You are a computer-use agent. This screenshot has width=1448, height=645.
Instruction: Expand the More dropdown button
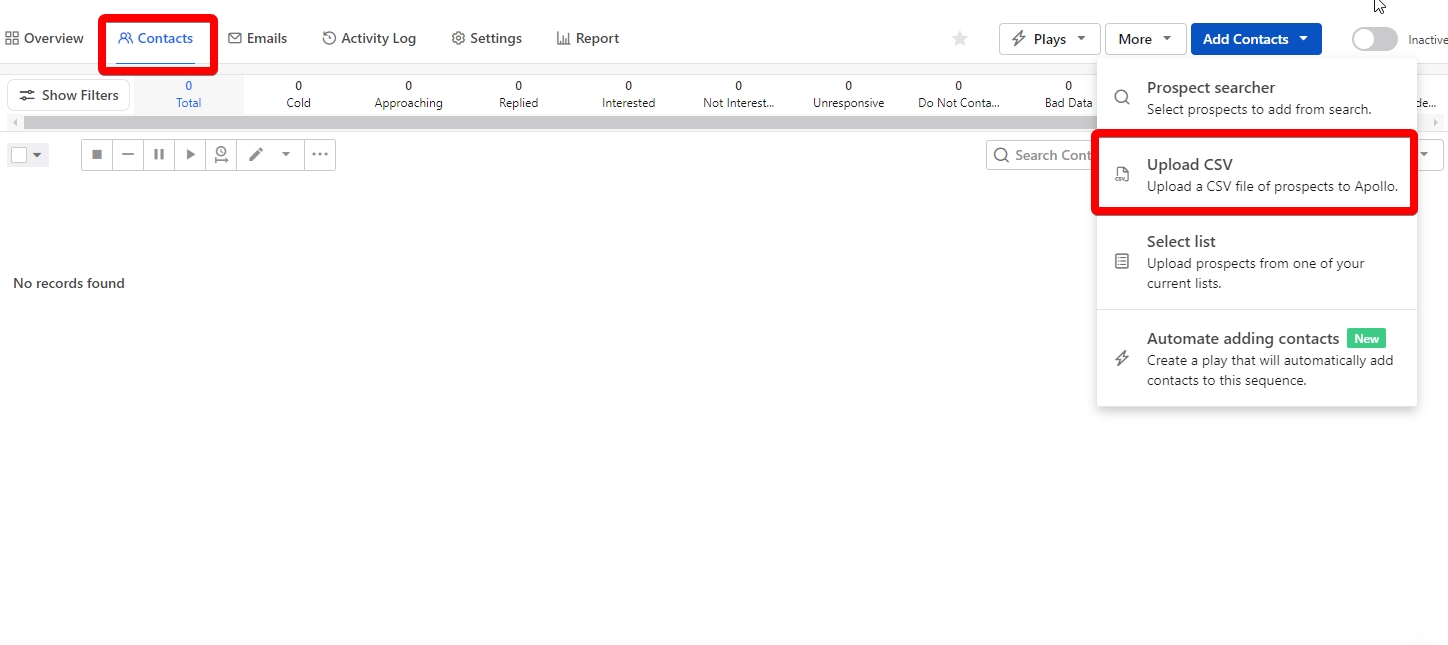pos(1145,39)
